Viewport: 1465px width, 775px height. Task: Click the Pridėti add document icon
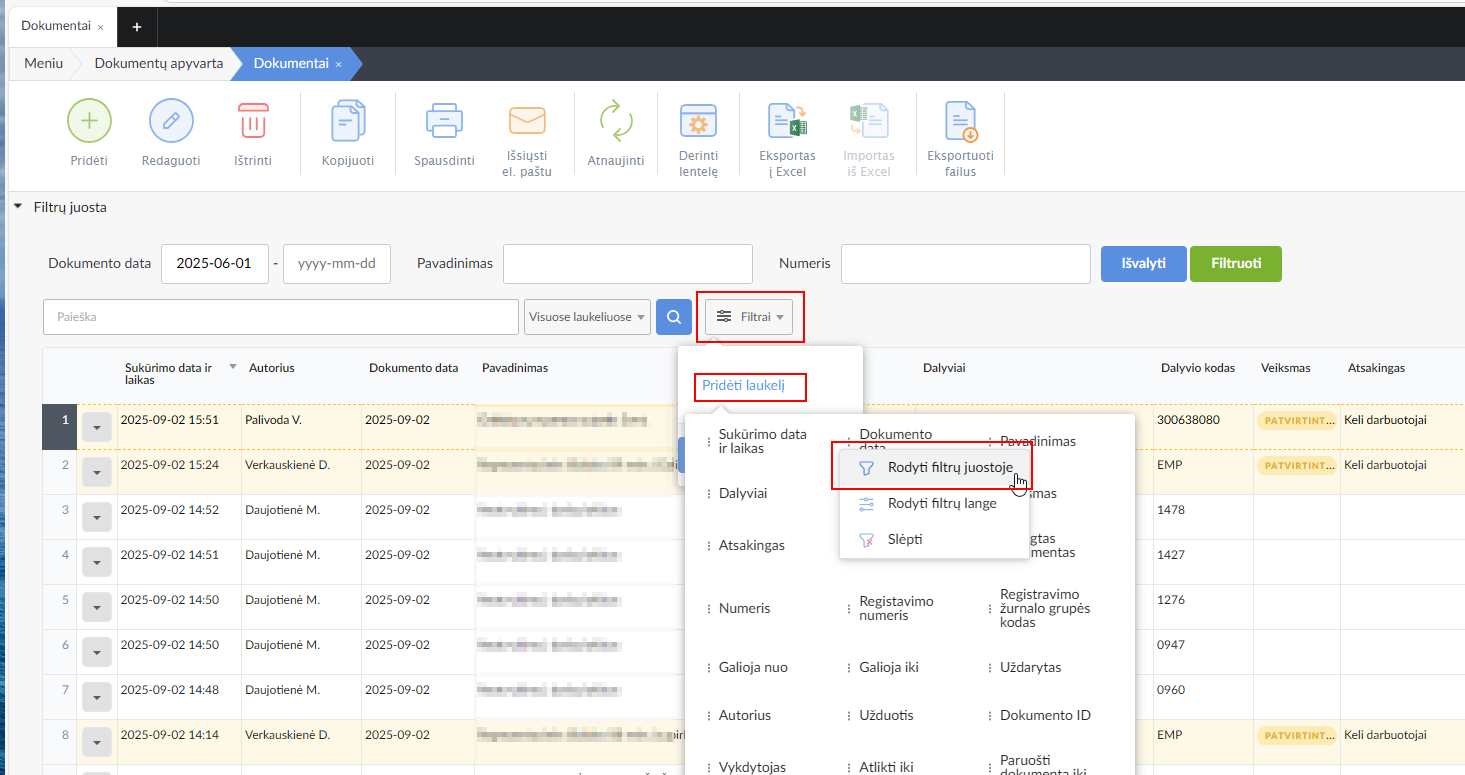[x=89, y=121]
